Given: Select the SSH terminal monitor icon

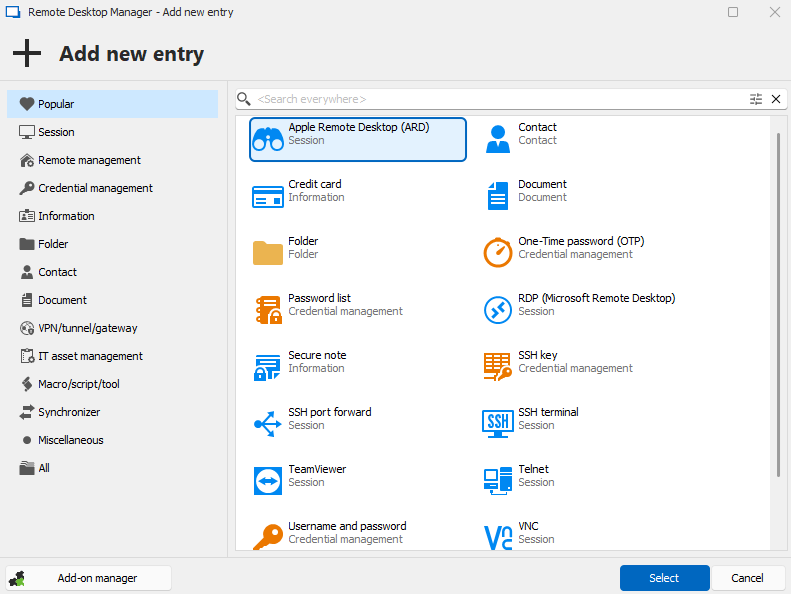Looking at the screenshot, I should coord(498,423).
